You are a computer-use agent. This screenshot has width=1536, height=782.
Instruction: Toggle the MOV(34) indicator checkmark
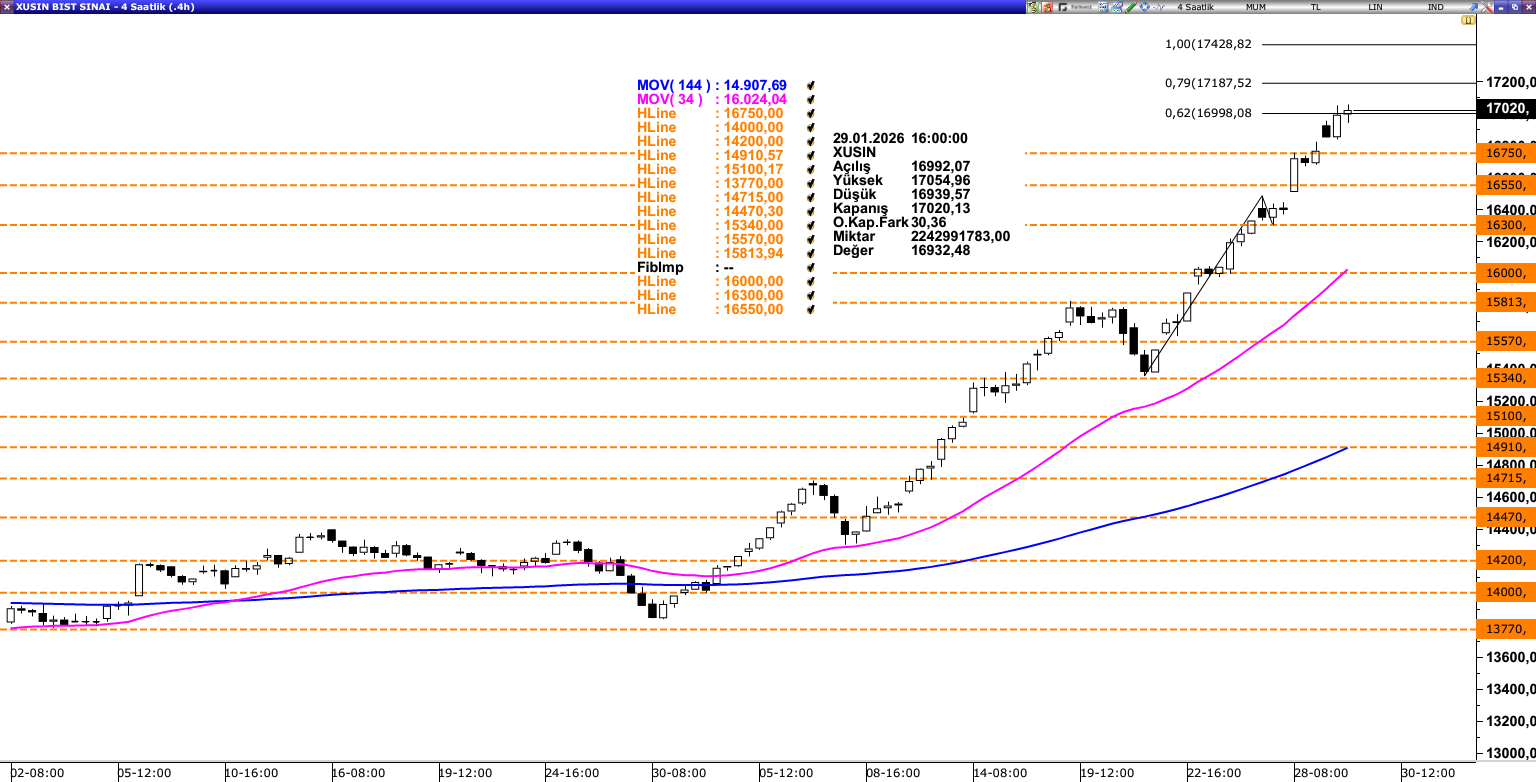(x=811, y=100)
